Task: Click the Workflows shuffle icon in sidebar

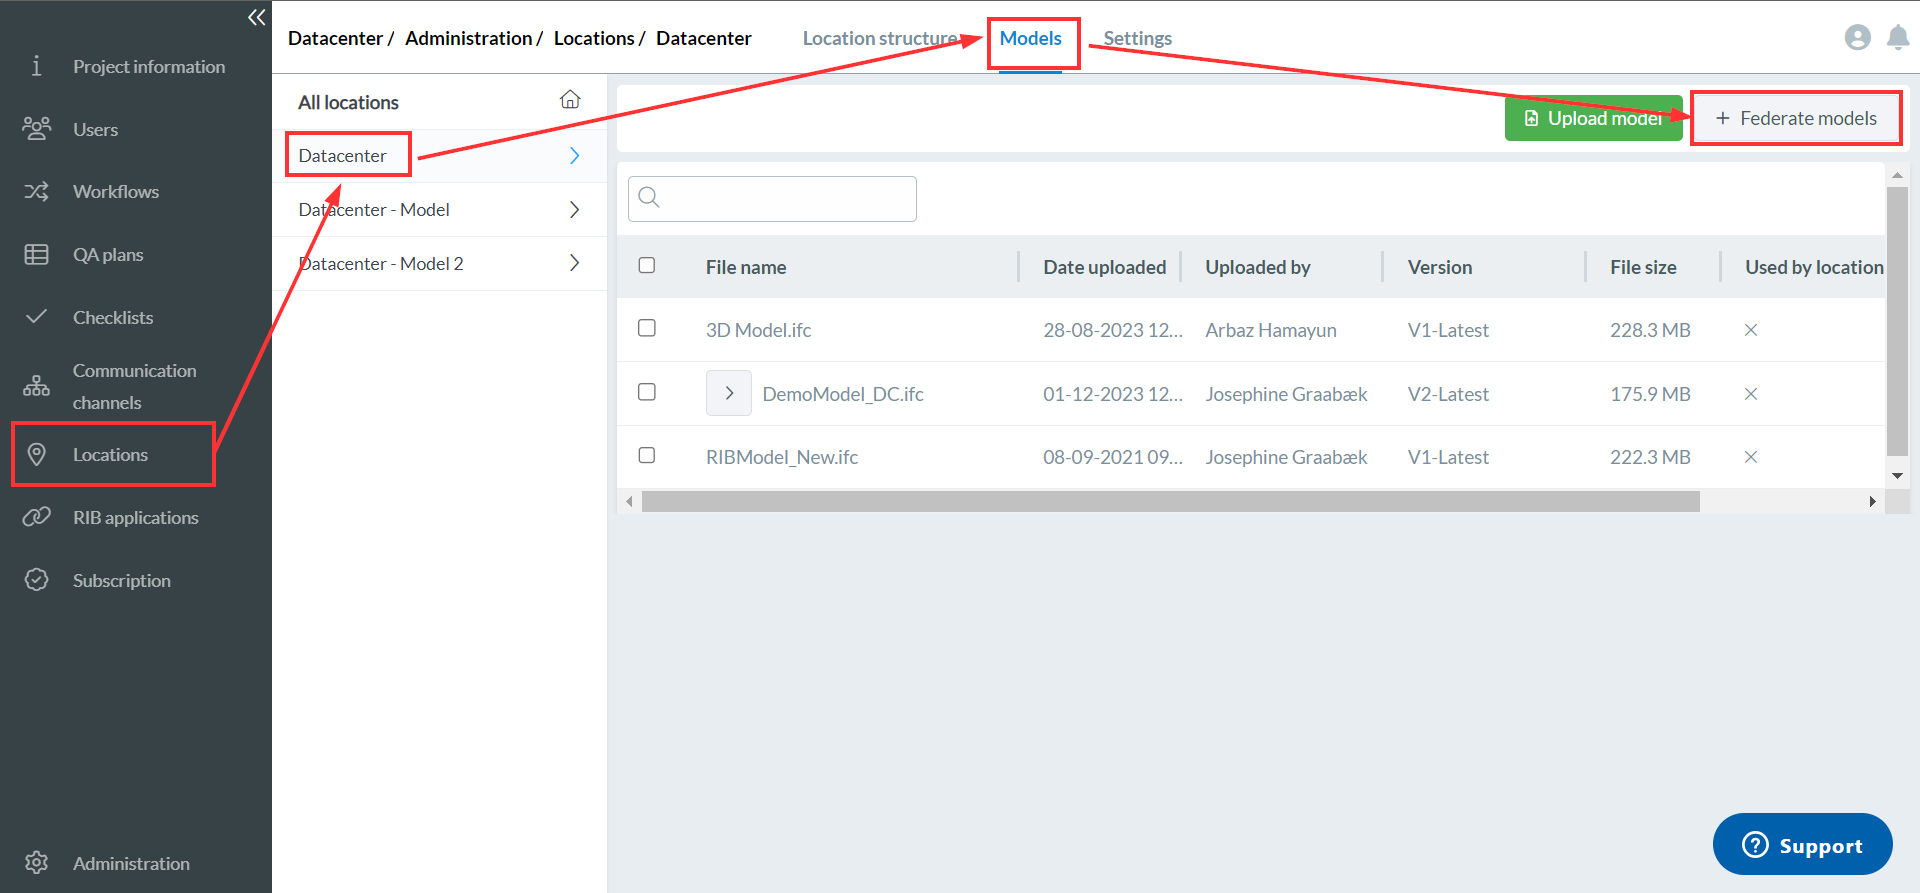Action: pyautogui.click(x=37, y=191)
